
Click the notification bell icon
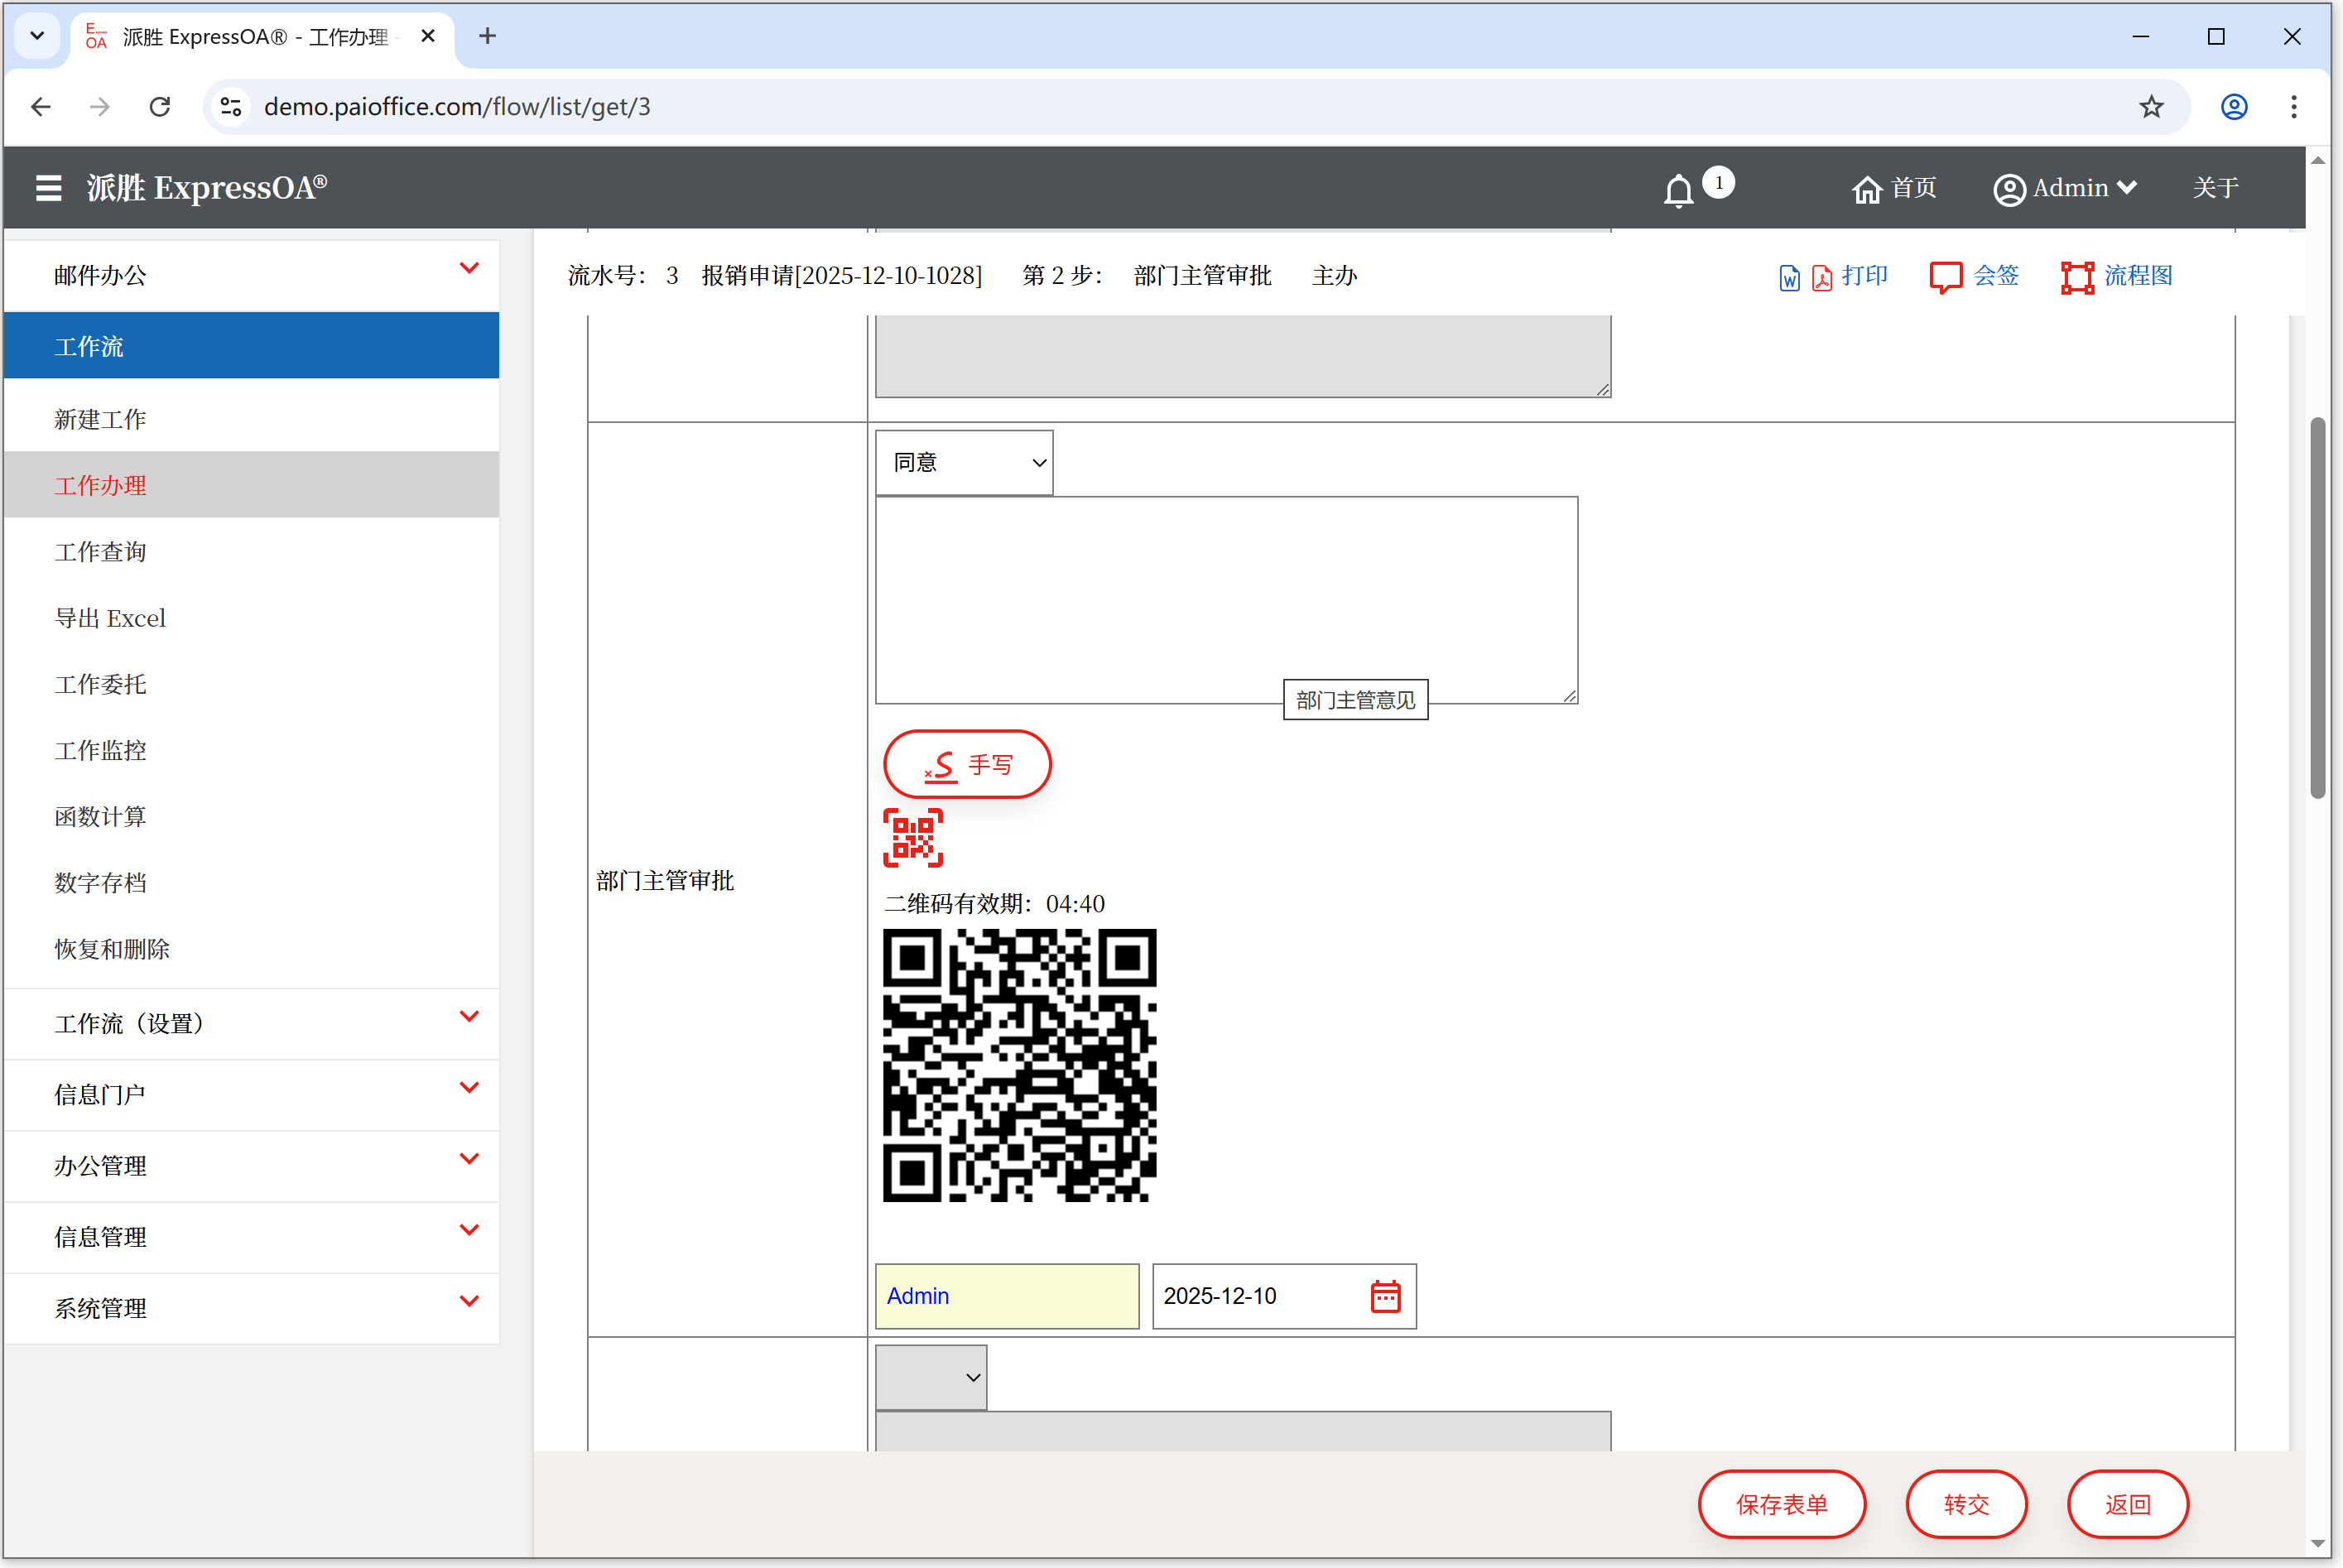pos(1678,189)
